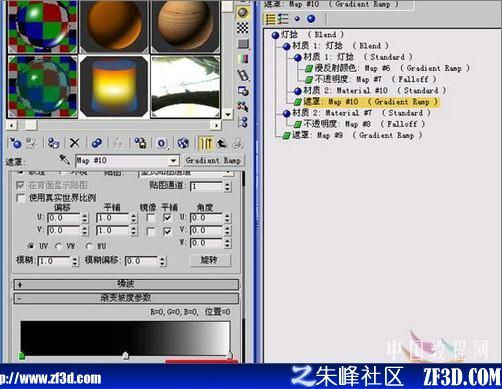Click the Gradient Ramp type button
Screen dimensions: 502x389
pos(214,160)
